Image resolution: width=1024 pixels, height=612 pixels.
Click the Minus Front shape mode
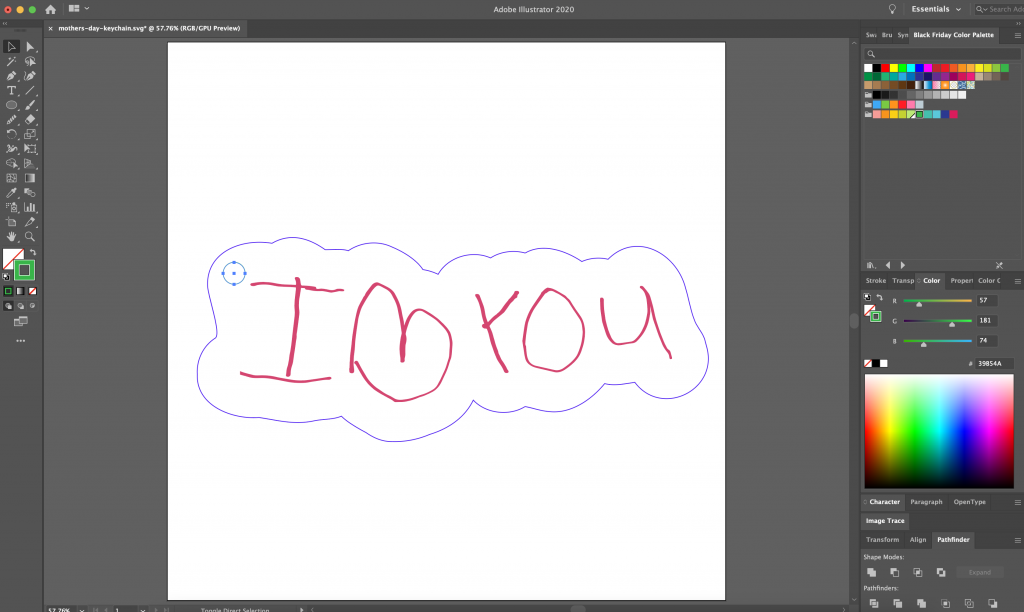[895, 572]
